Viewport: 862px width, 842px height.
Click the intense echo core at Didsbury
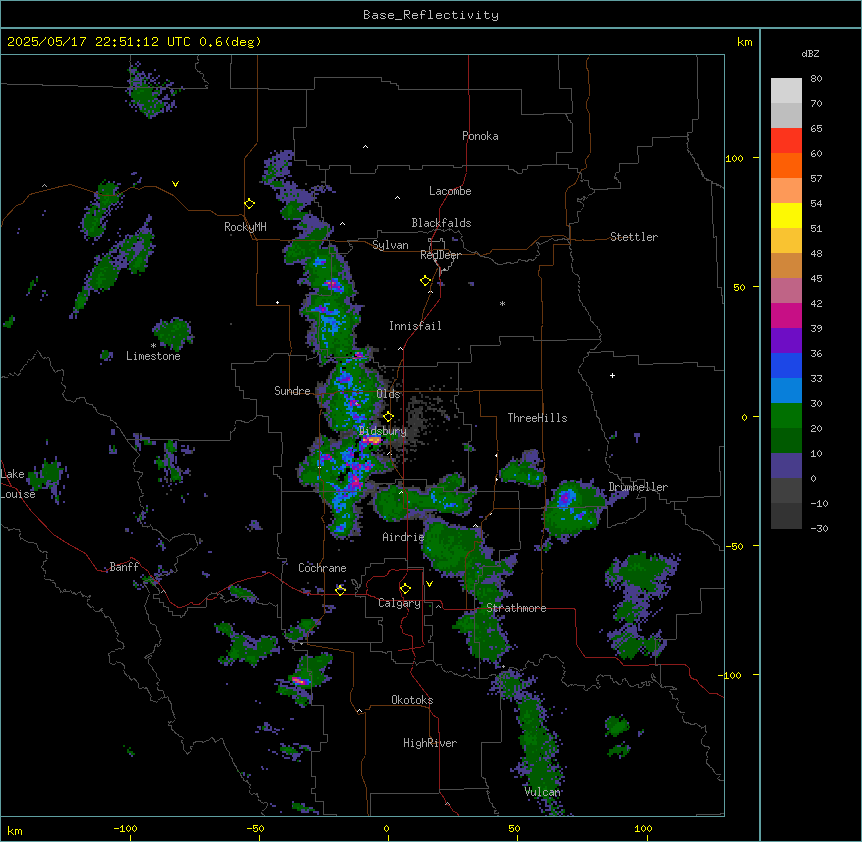(x=372, y=440)
